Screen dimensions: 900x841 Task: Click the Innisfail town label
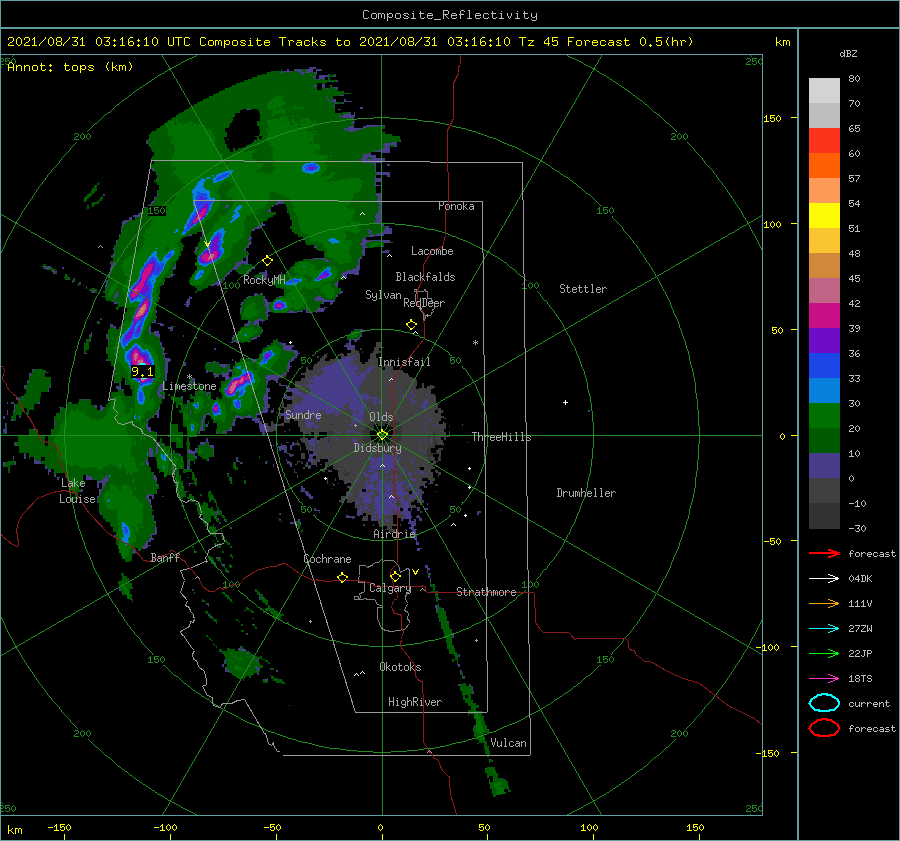pyautogui.click(x=404, y=362)
